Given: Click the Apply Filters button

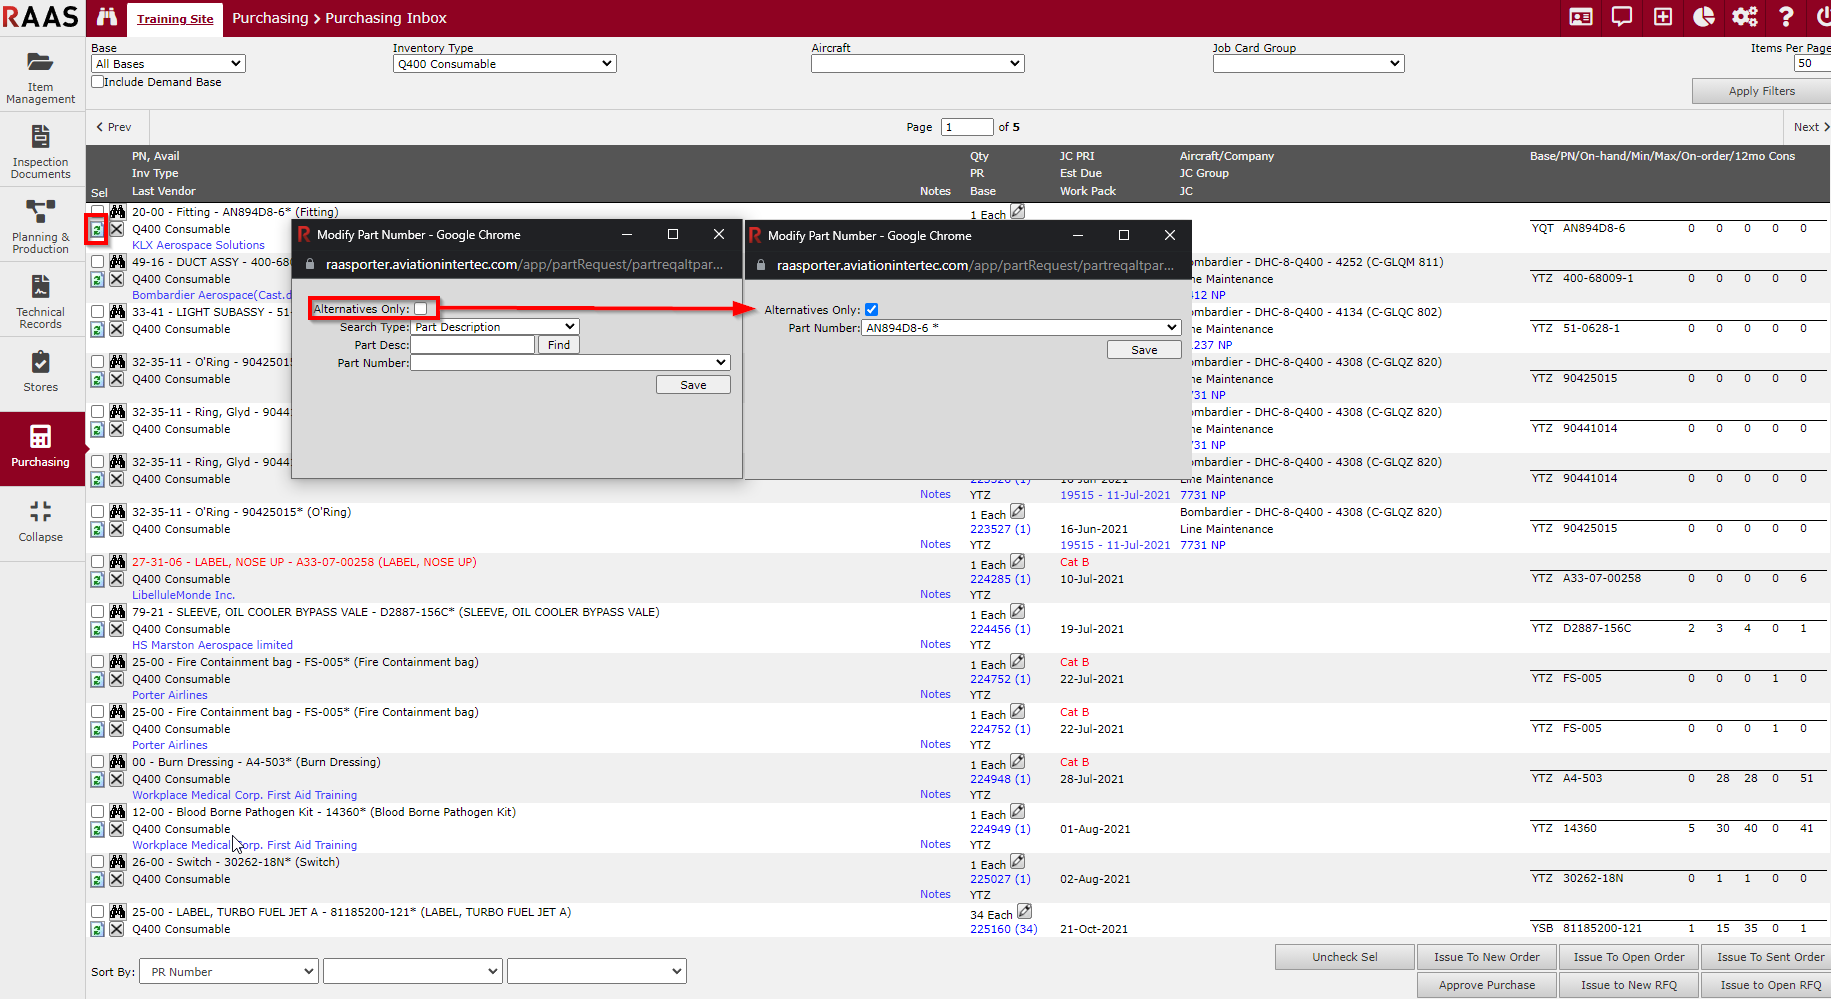Looking at the screenshot, I should [x=1761, y=91].
